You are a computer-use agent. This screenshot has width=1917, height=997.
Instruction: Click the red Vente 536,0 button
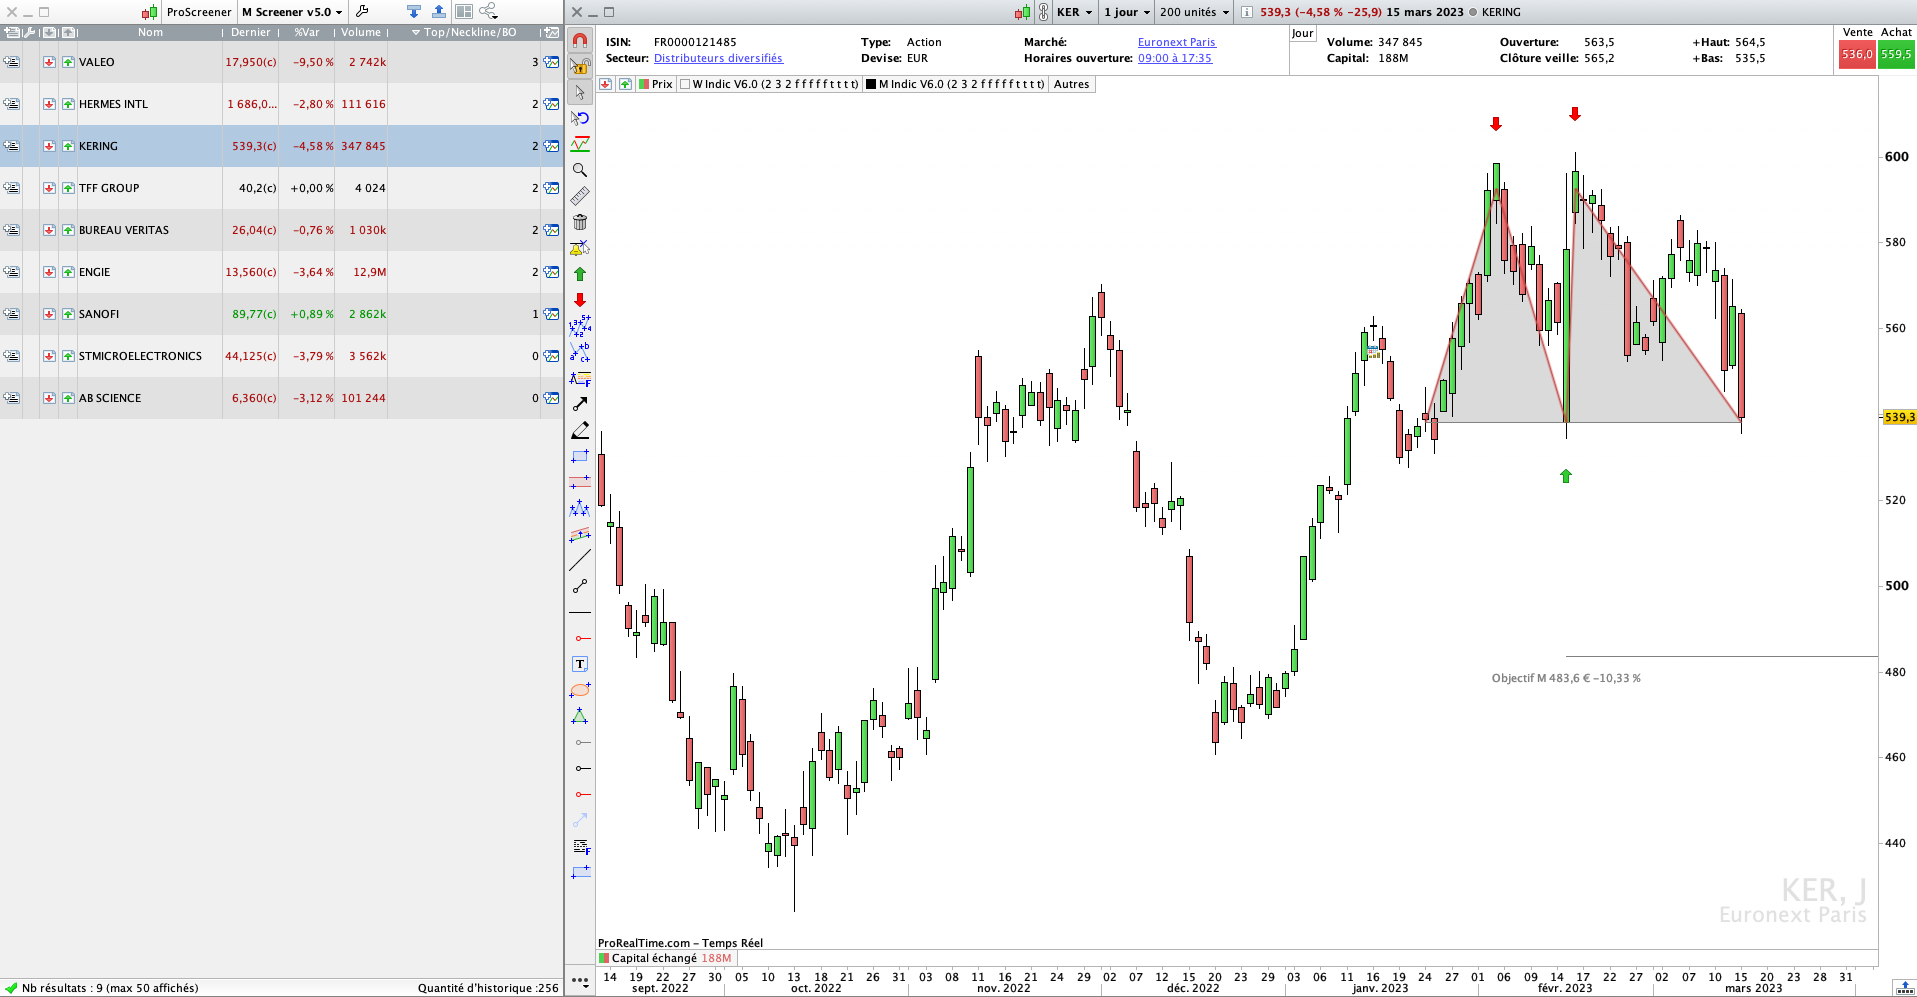click(x=1857, y=54)
